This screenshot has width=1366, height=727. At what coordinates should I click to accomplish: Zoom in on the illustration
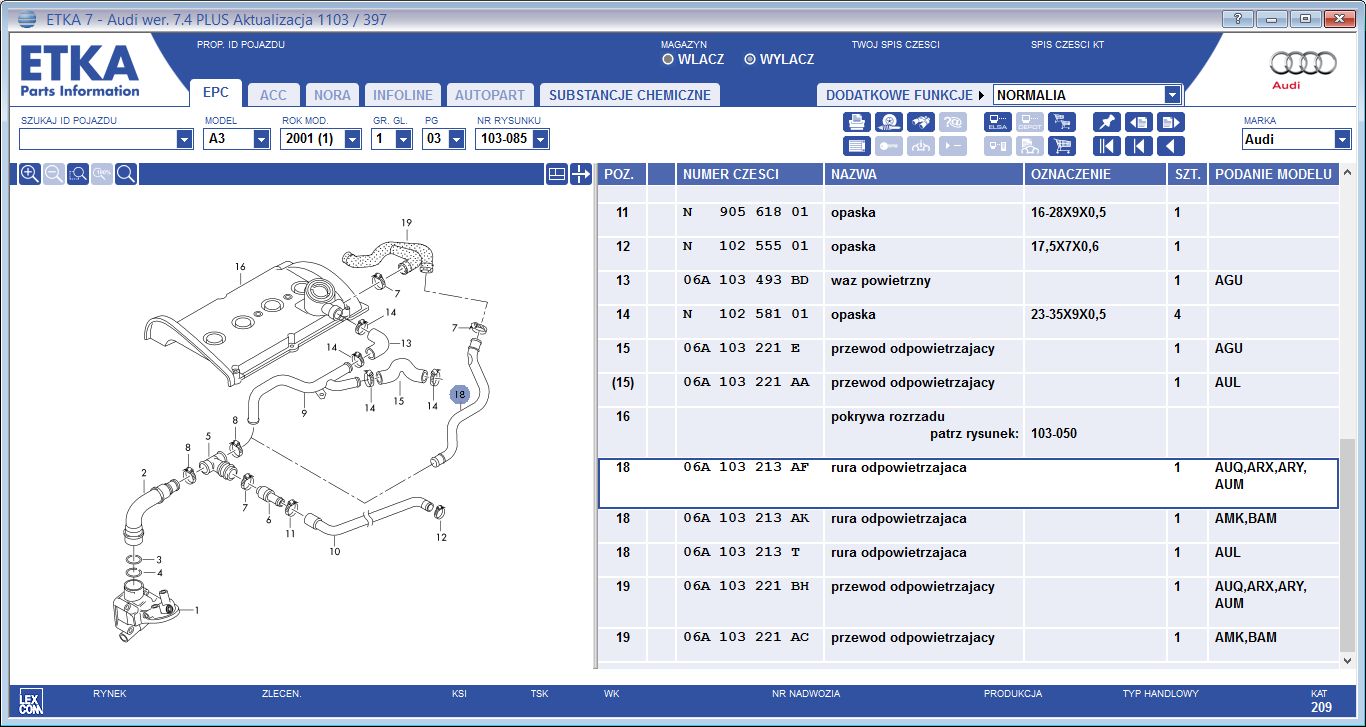tap(30, 174)
